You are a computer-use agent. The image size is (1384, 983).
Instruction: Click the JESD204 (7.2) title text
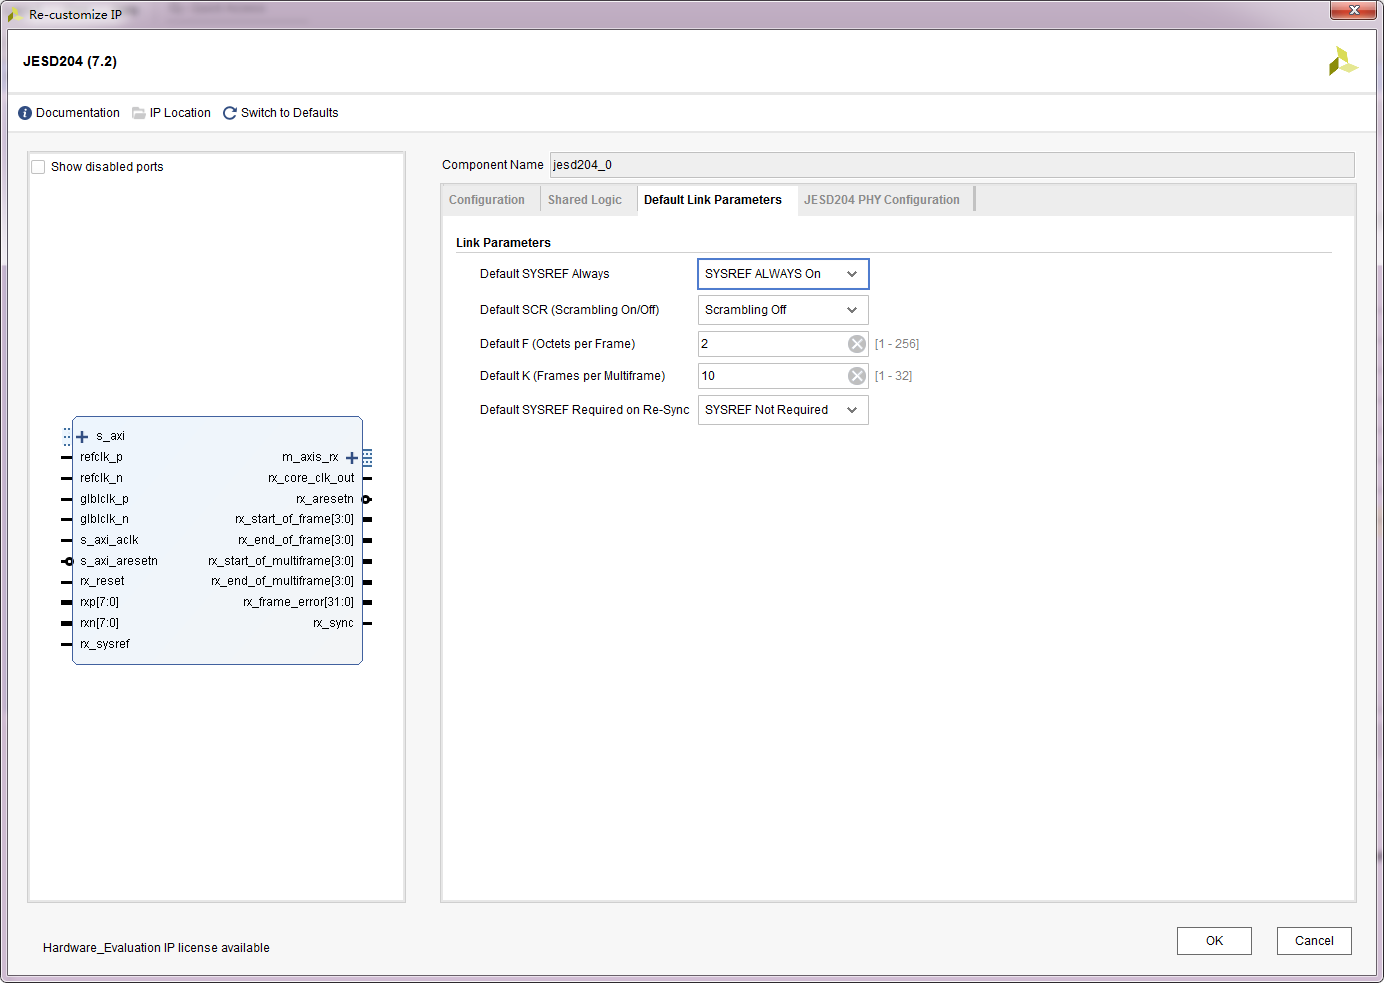click(70, 61)
